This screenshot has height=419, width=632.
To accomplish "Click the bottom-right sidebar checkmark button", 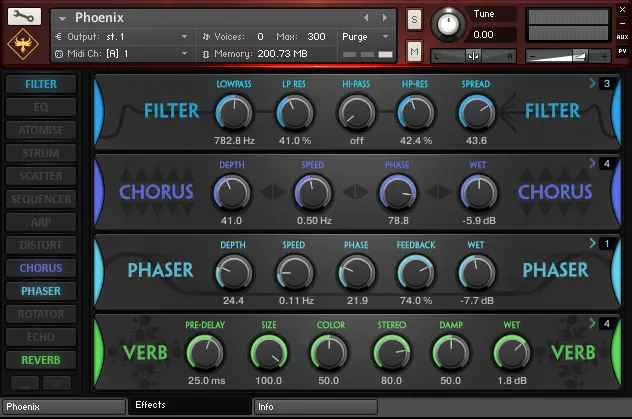I will tap(57, 383).
